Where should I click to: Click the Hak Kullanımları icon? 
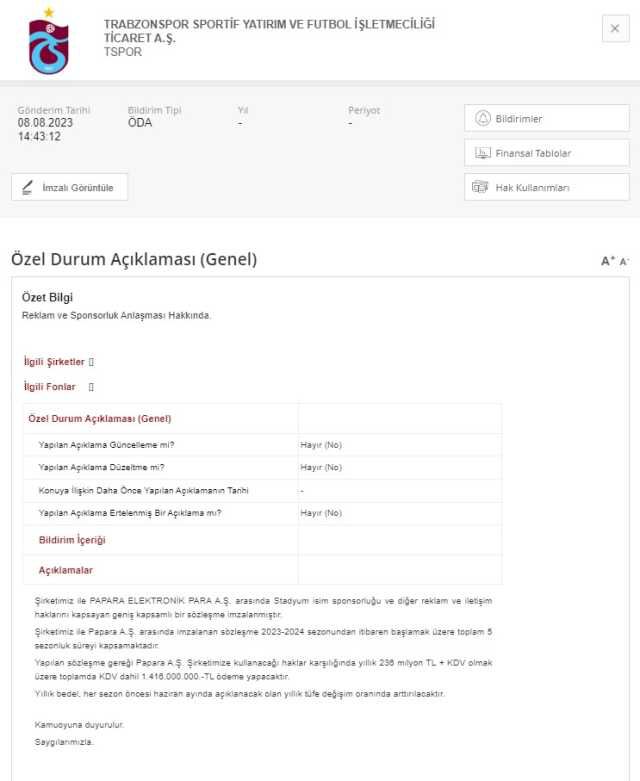(480, 187)
